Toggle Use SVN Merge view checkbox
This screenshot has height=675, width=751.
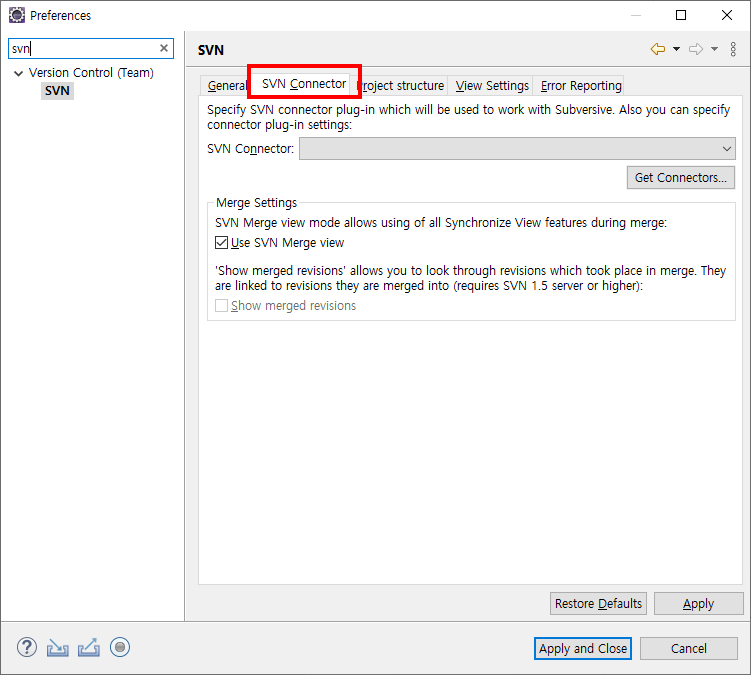221,242
